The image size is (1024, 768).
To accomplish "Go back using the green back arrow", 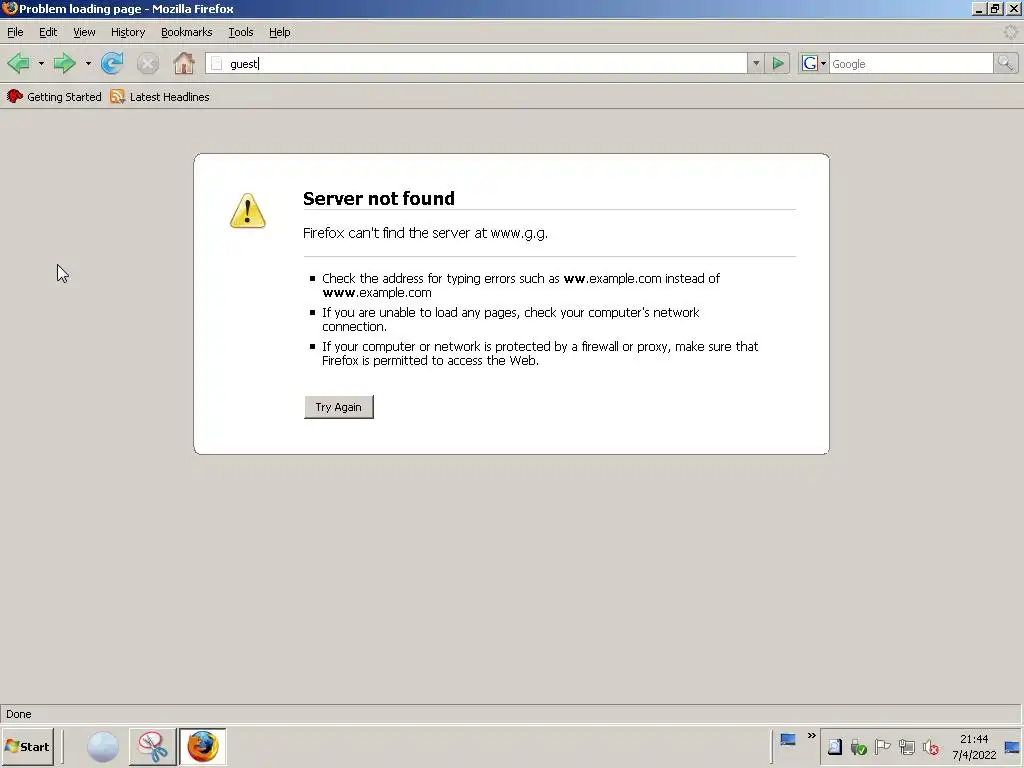I will (x=18, y=63).
